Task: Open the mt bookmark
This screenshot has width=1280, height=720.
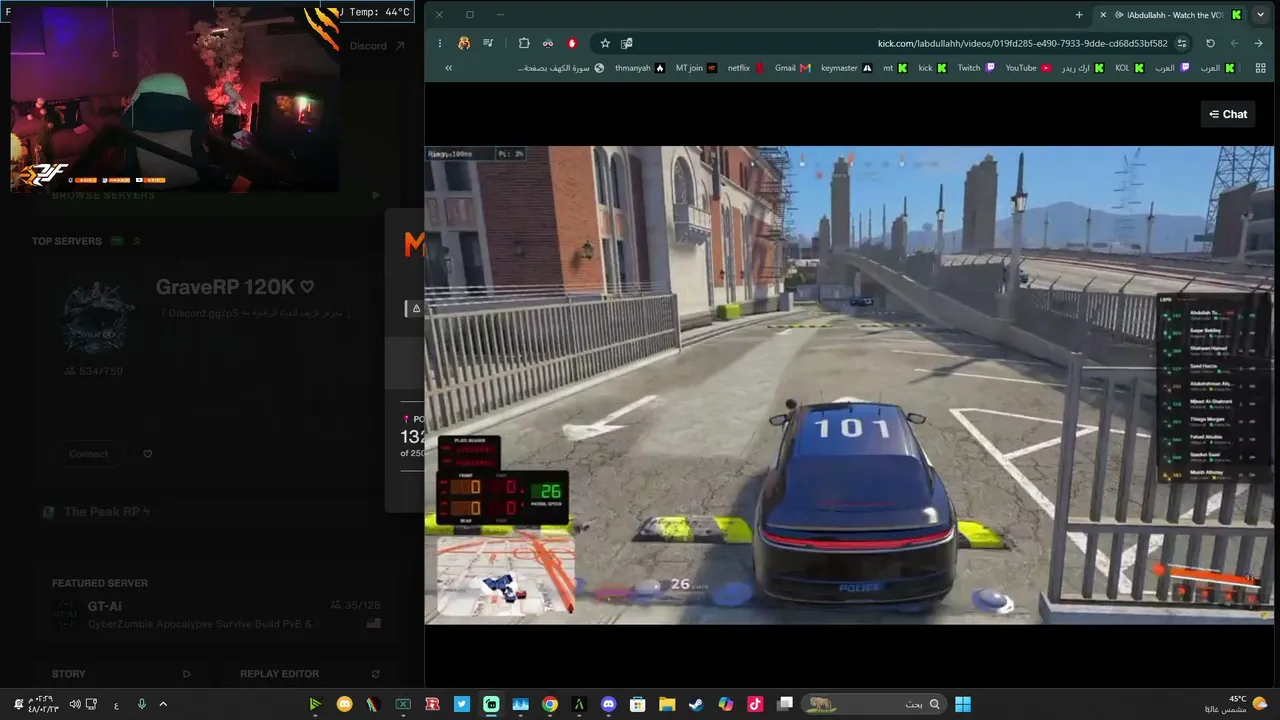Action: coord(894,68)
